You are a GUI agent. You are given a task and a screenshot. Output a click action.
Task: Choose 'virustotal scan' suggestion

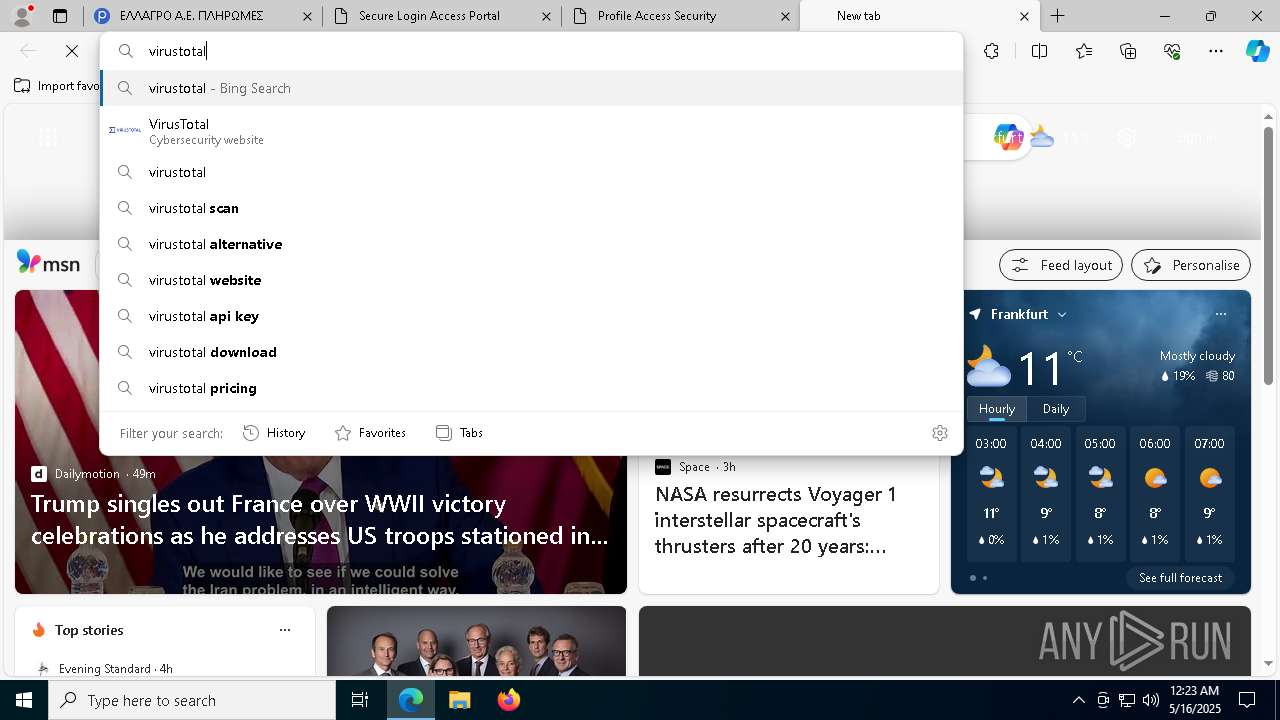point(531,208)
